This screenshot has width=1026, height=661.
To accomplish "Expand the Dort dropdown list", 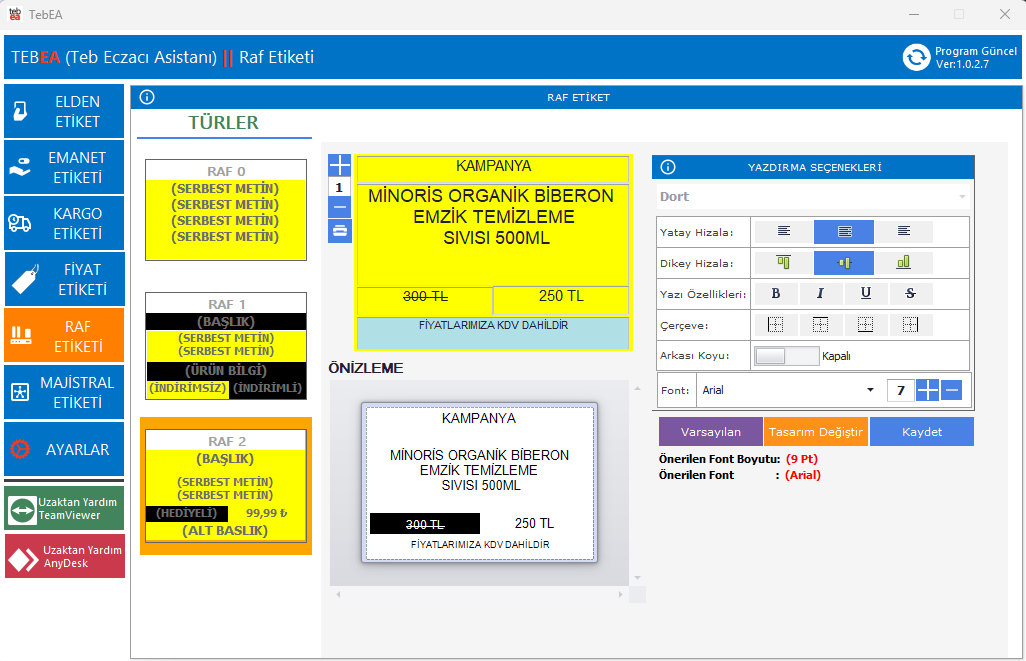I will [x=962, y=197].
